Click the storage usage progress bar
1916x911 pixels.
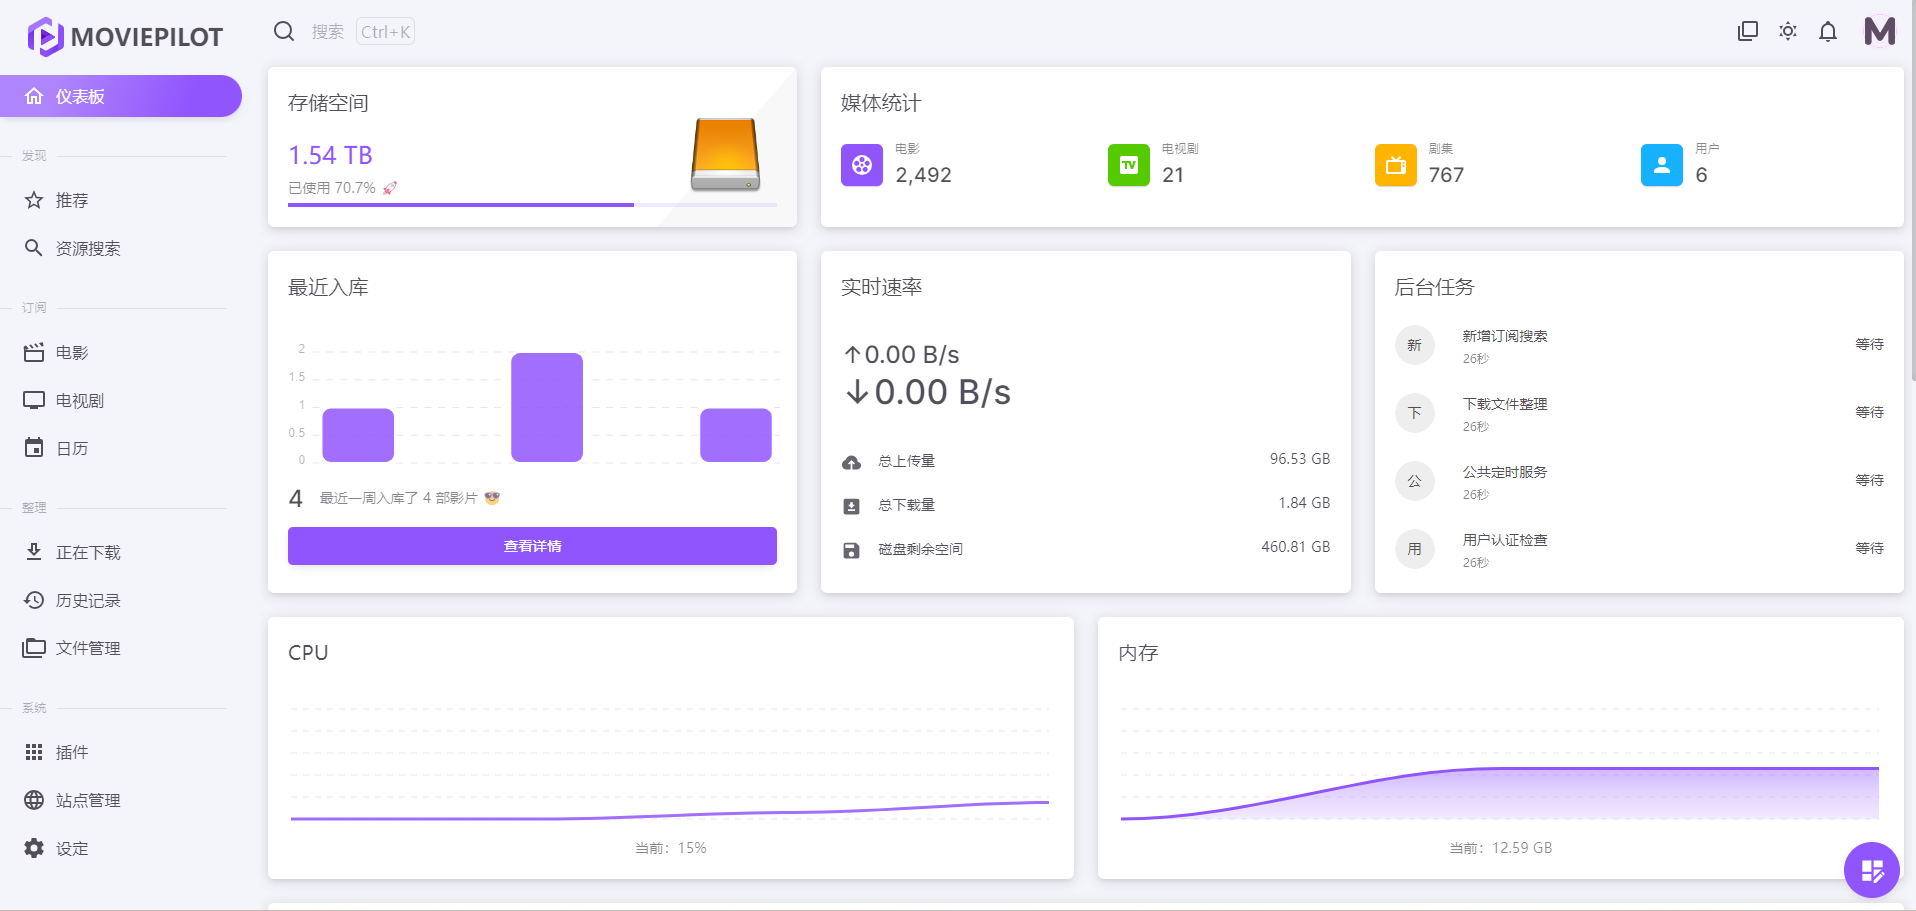click(x=532, y=204)
